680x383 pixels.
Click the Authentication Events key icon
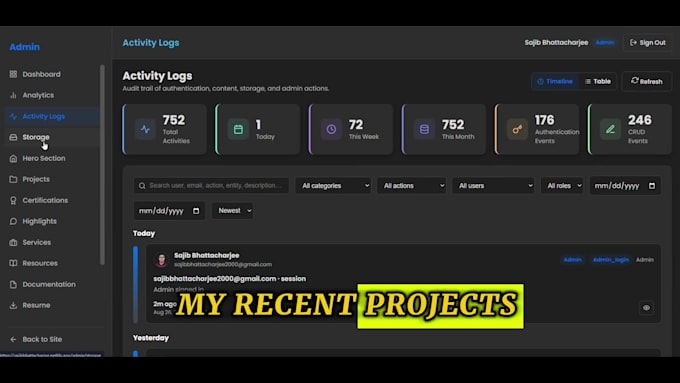[517, 129]
